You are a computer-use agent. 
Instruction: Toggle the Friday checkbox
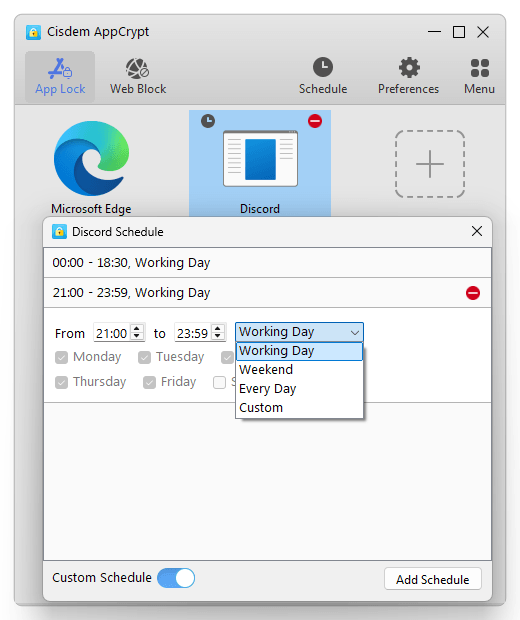click(x=149, y=382)
